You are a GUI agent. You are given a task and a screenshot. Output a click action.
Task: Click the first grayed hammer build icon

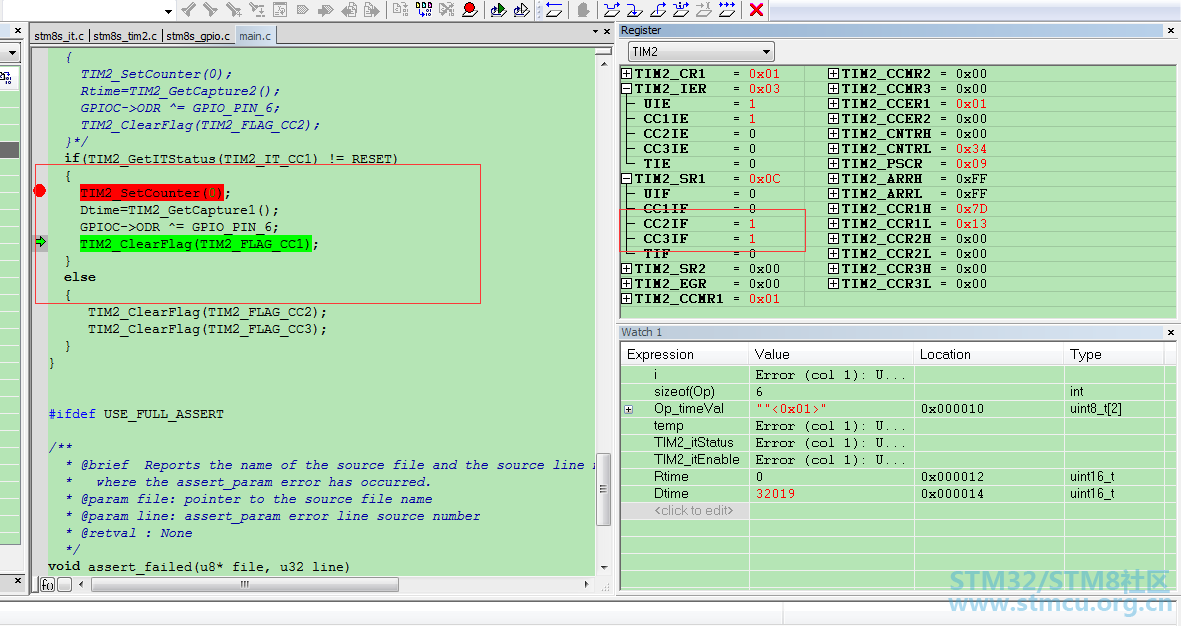(188, 9)
